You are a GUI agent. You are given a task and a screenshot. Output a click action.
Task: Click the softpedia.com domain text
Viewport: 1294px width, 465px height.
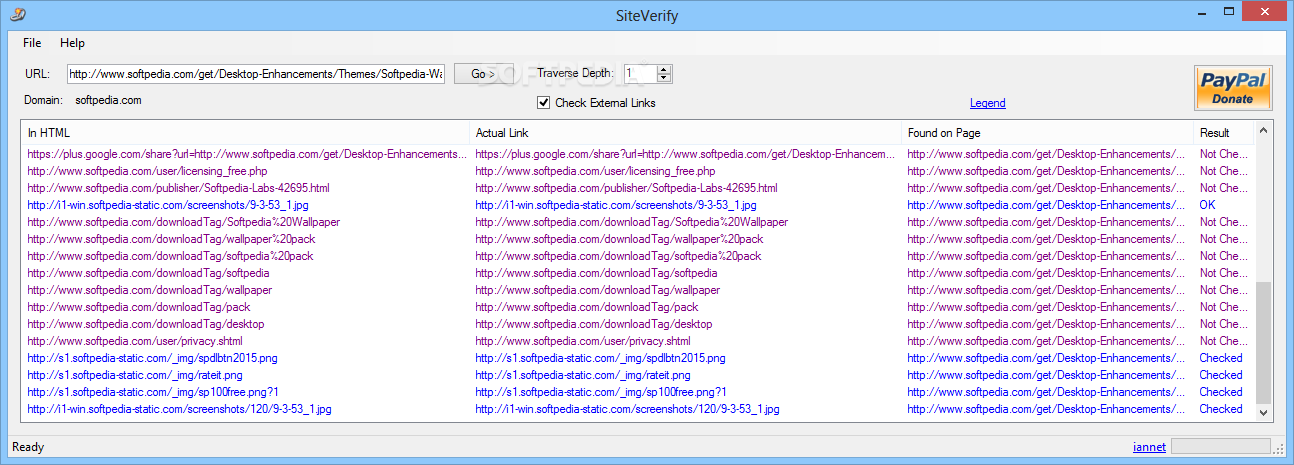(108, 100)
